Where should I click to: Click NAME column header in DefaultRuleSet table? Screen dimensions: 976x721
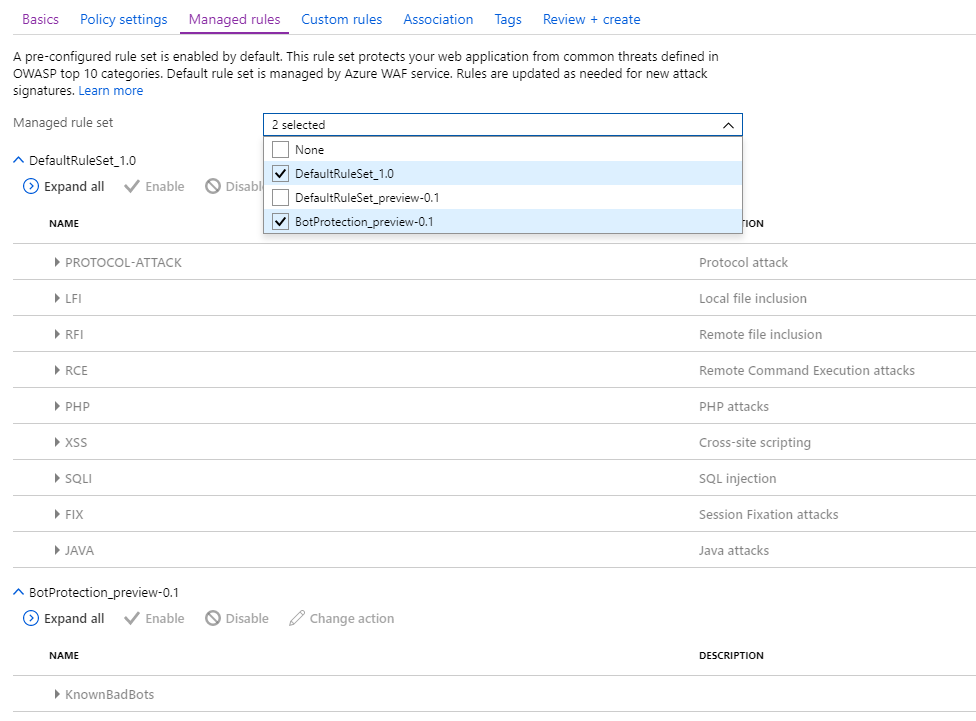pyautogui.click(x=64, y=224)
